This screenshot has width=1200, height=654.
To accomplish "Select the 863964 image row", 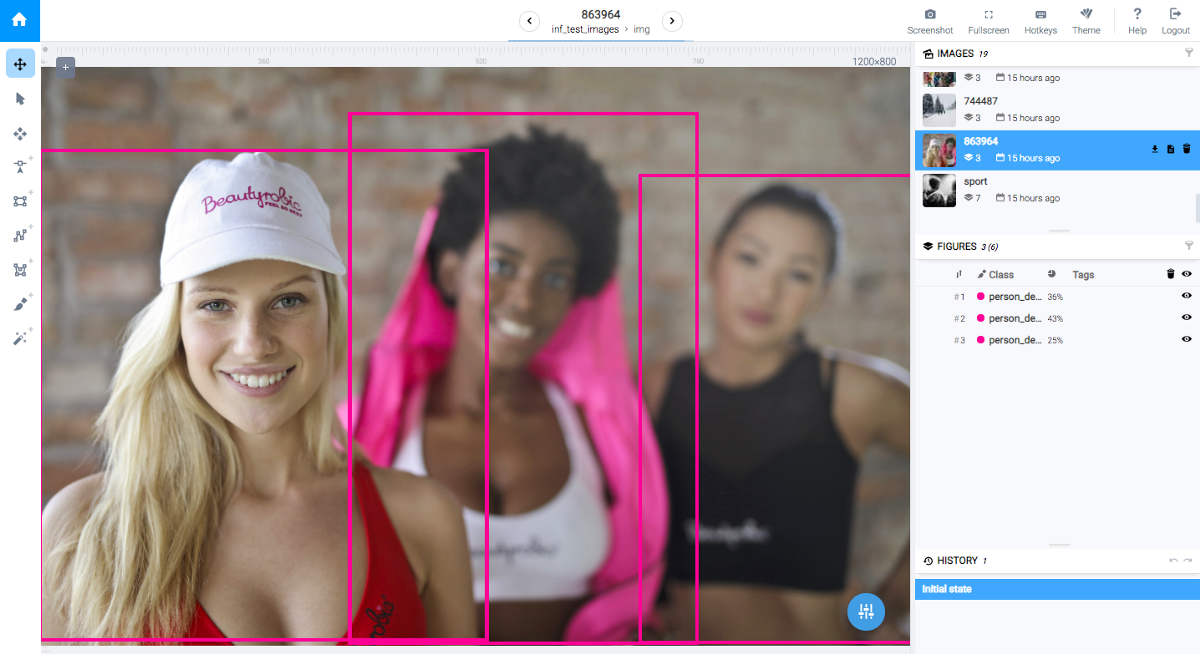I will (x=1057, y=150).
